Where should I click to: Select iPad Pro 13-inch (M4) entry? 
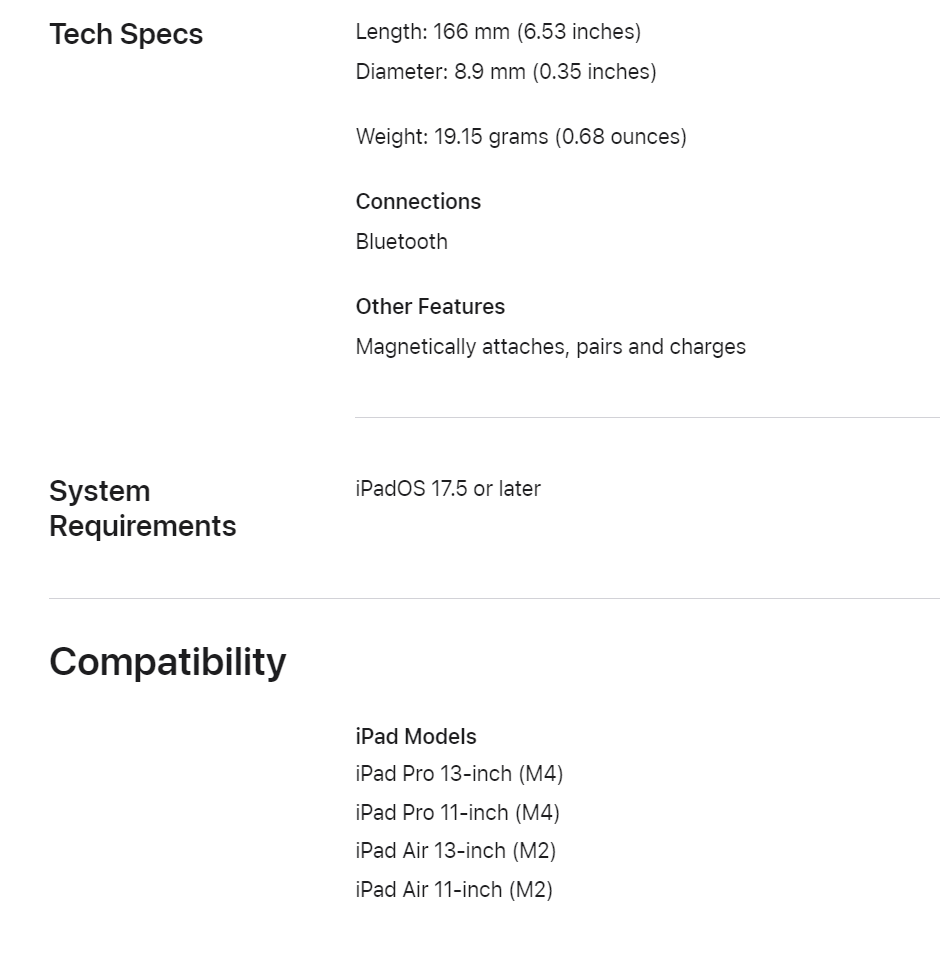click(x=460, y=774)
